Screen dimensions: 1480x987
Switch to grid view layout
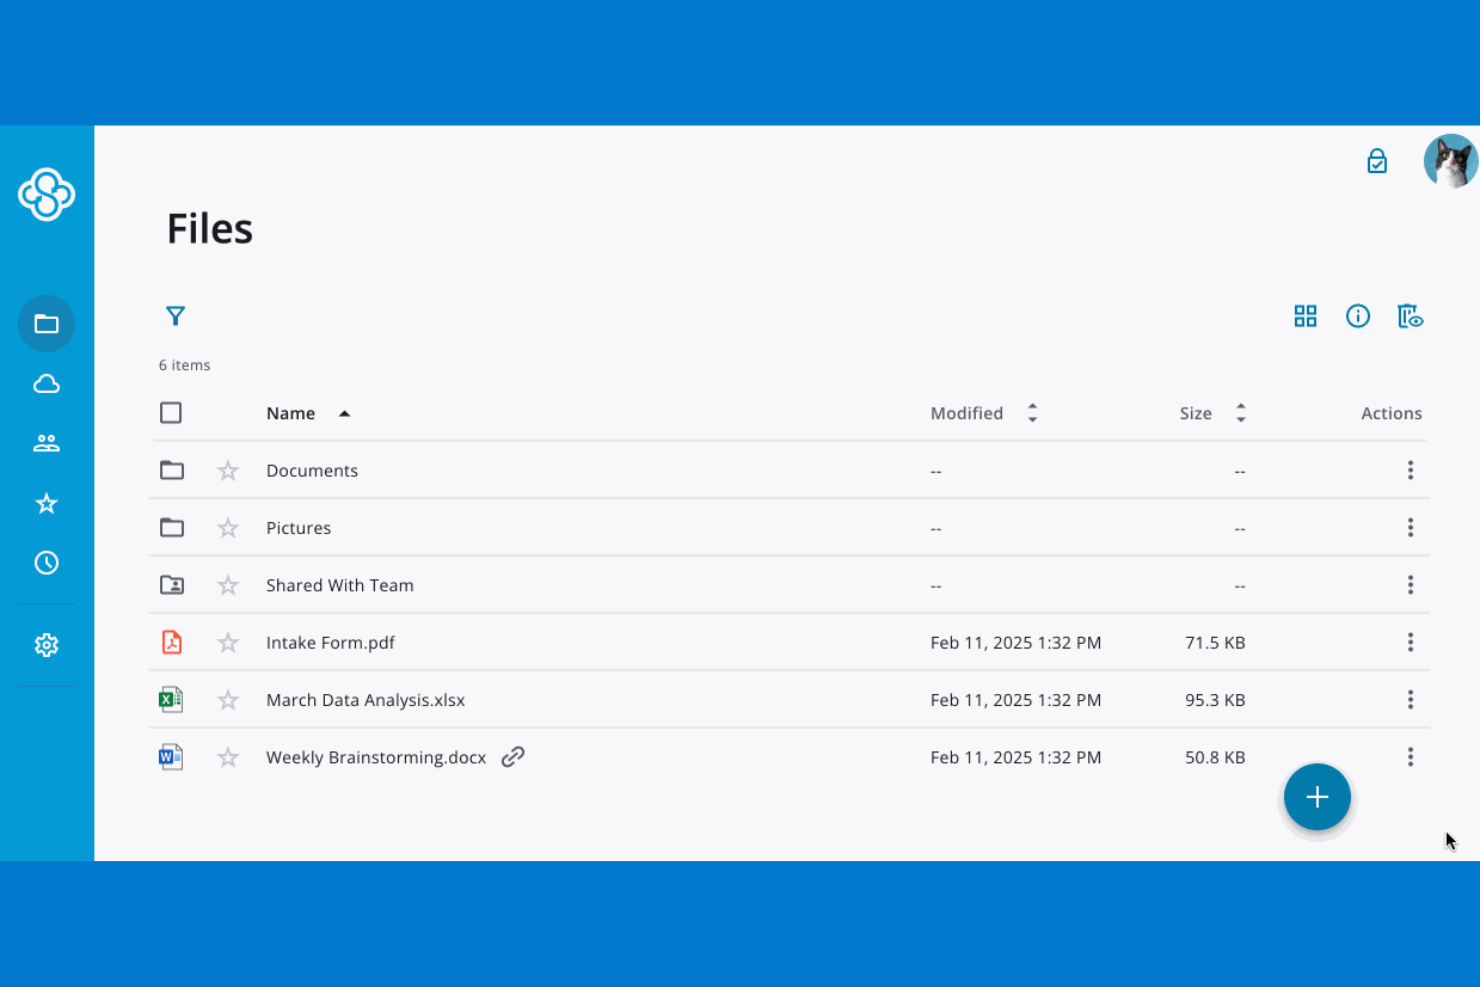(x=1305, y=315)
